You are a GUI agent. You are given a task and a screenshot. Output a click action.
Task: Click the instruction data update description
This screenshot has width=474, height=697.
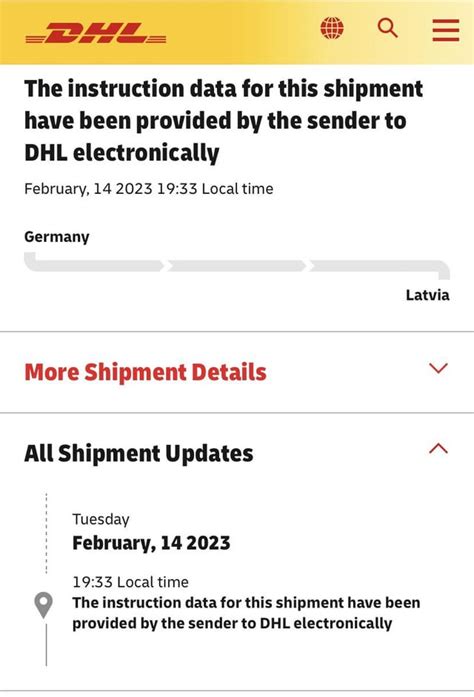click(246, 613)
